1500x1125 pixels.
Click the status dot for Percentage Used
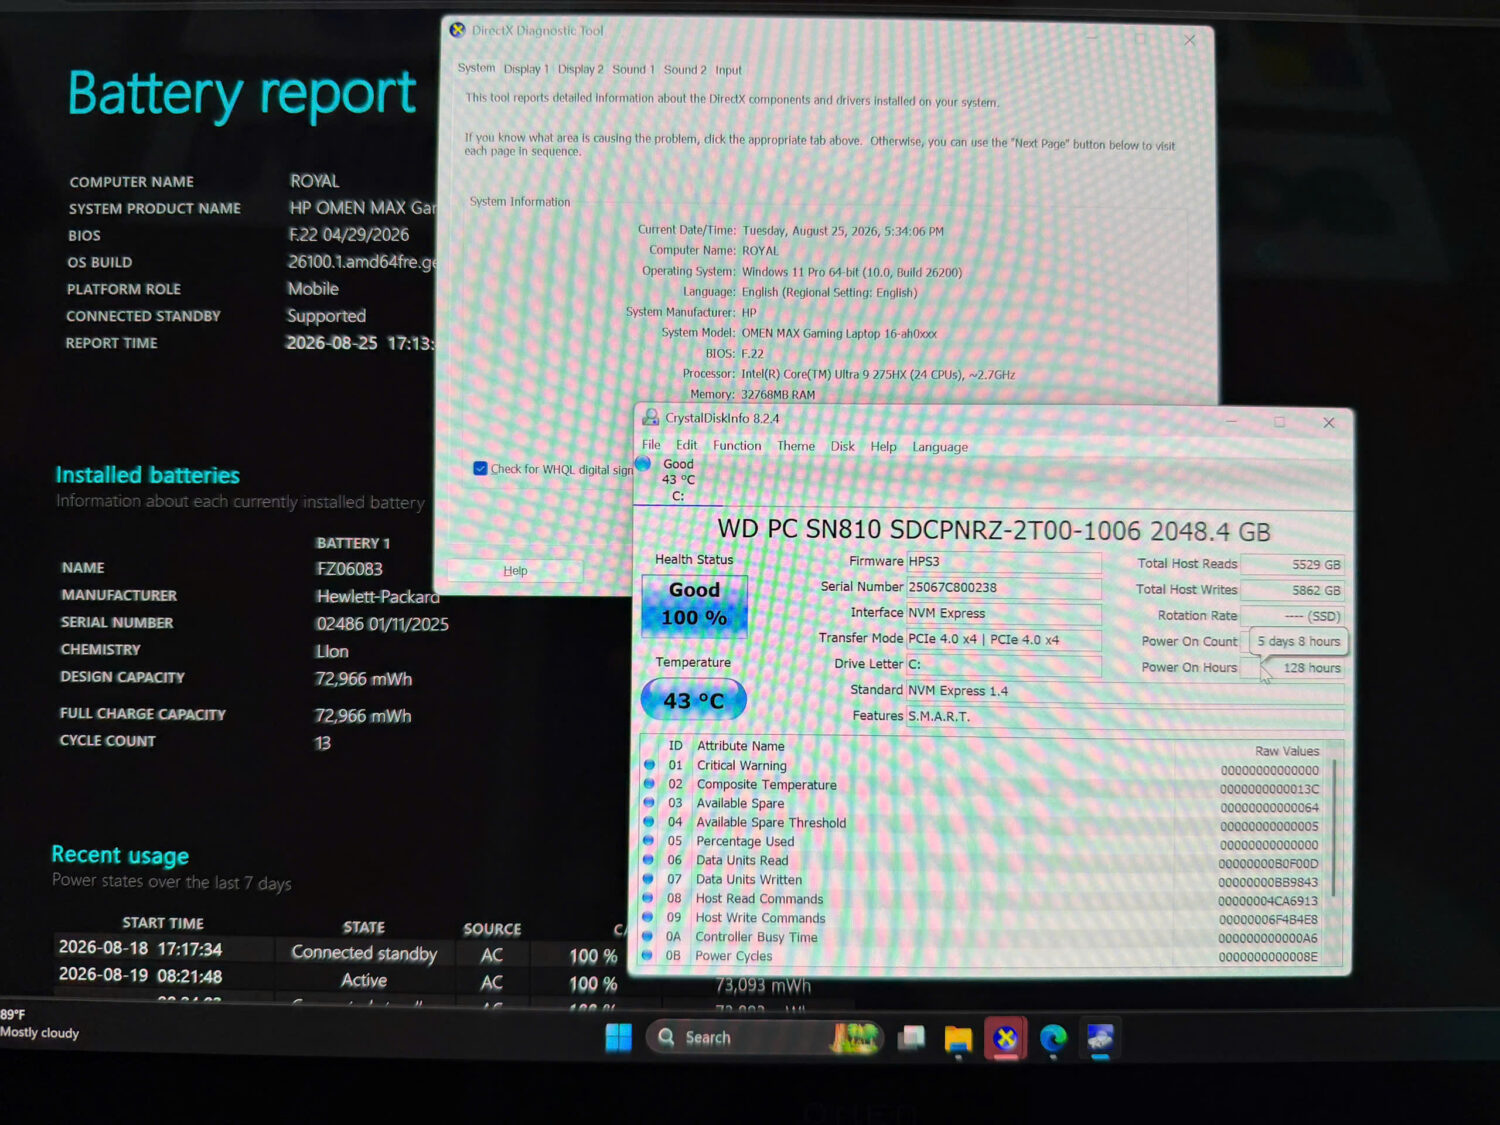pyautogui.click(x=648, y=841)
